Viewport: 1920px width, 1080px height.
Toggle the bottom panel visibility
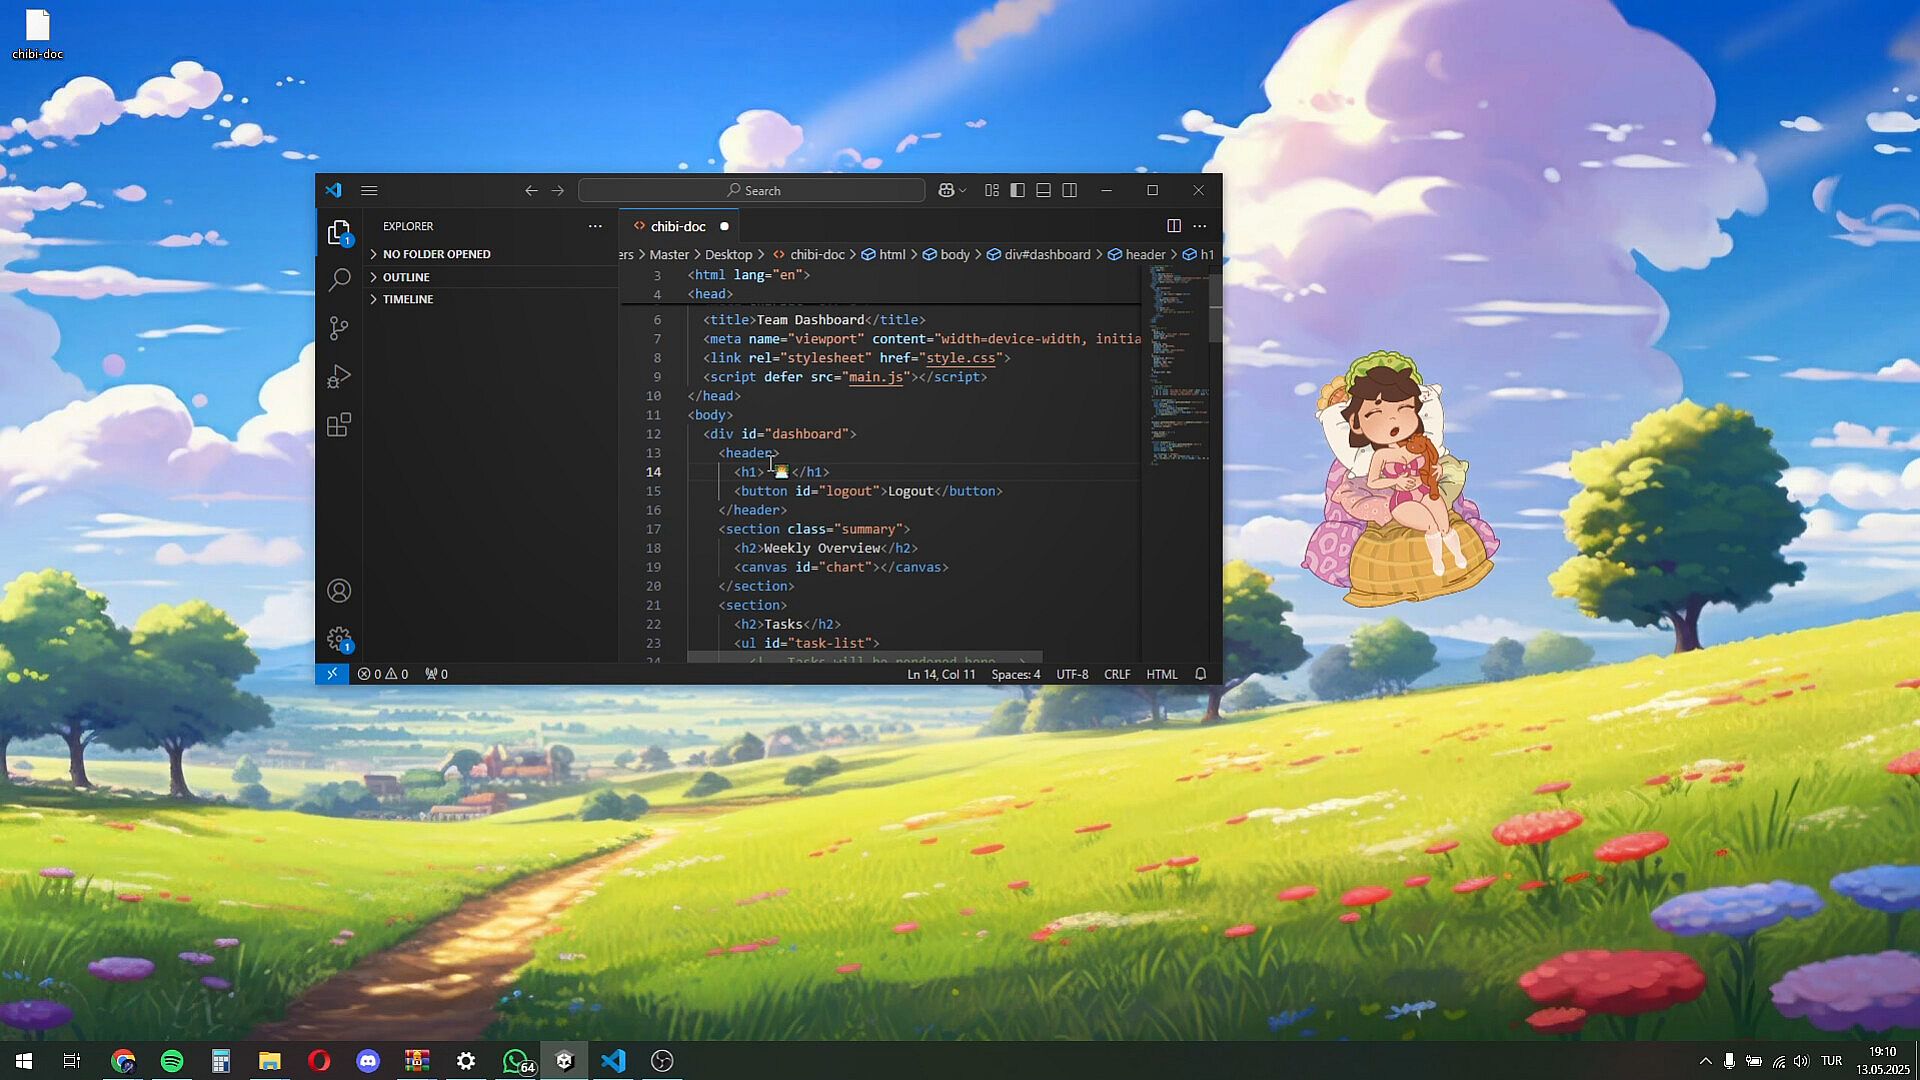tap(1043, 190)
